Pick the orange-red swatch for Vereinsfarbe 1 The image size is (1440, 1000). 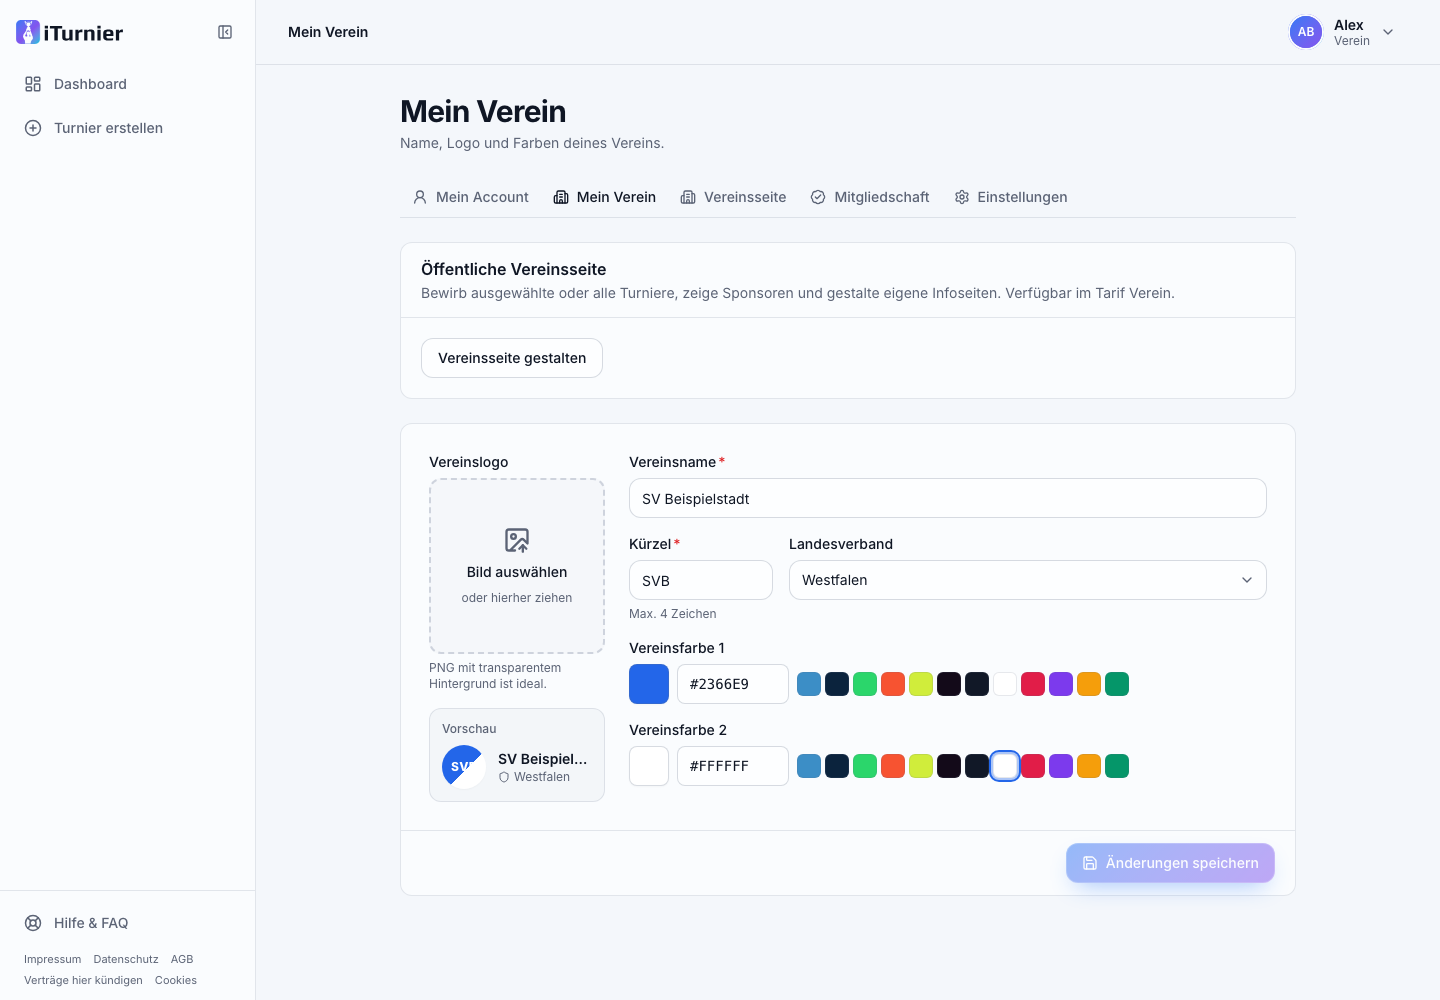point(893,684)
